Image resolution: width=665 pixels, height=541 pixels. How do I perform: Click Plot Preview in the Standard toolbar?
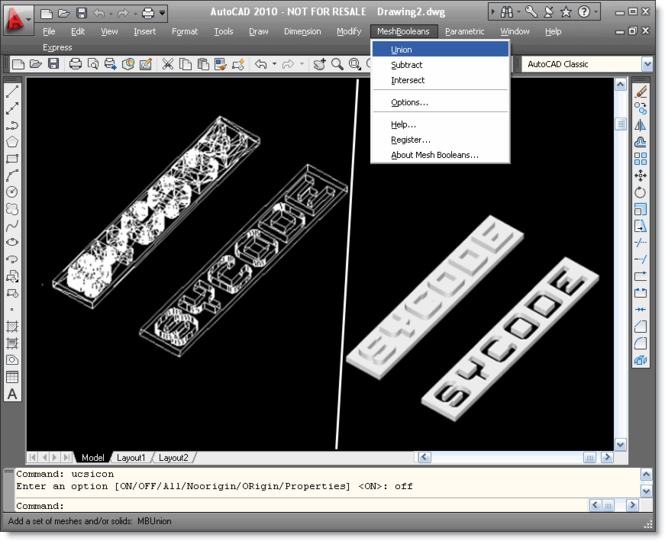[x=93, y=64]
